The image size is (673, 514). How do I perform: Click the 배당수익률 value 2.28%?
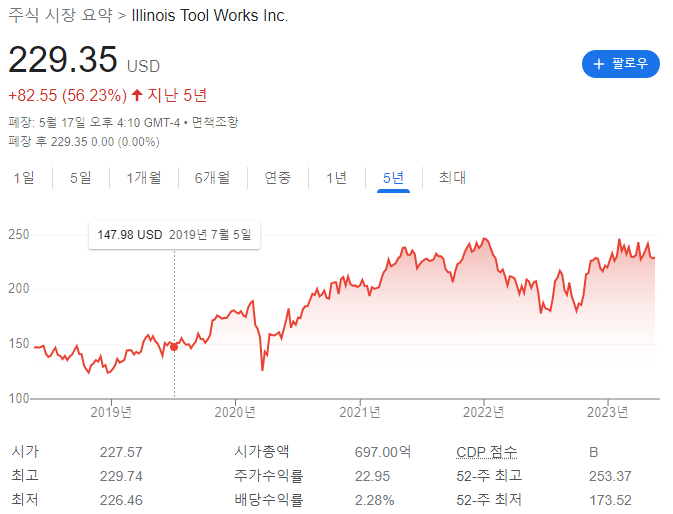pyautogui.click(x=375, y=500)
